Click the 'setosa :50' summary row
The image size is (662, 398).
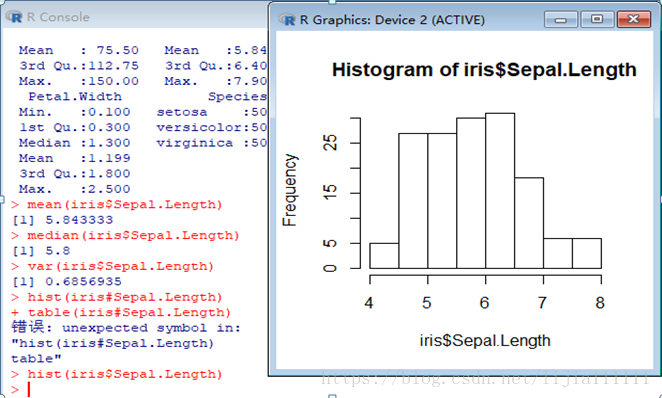212,112
